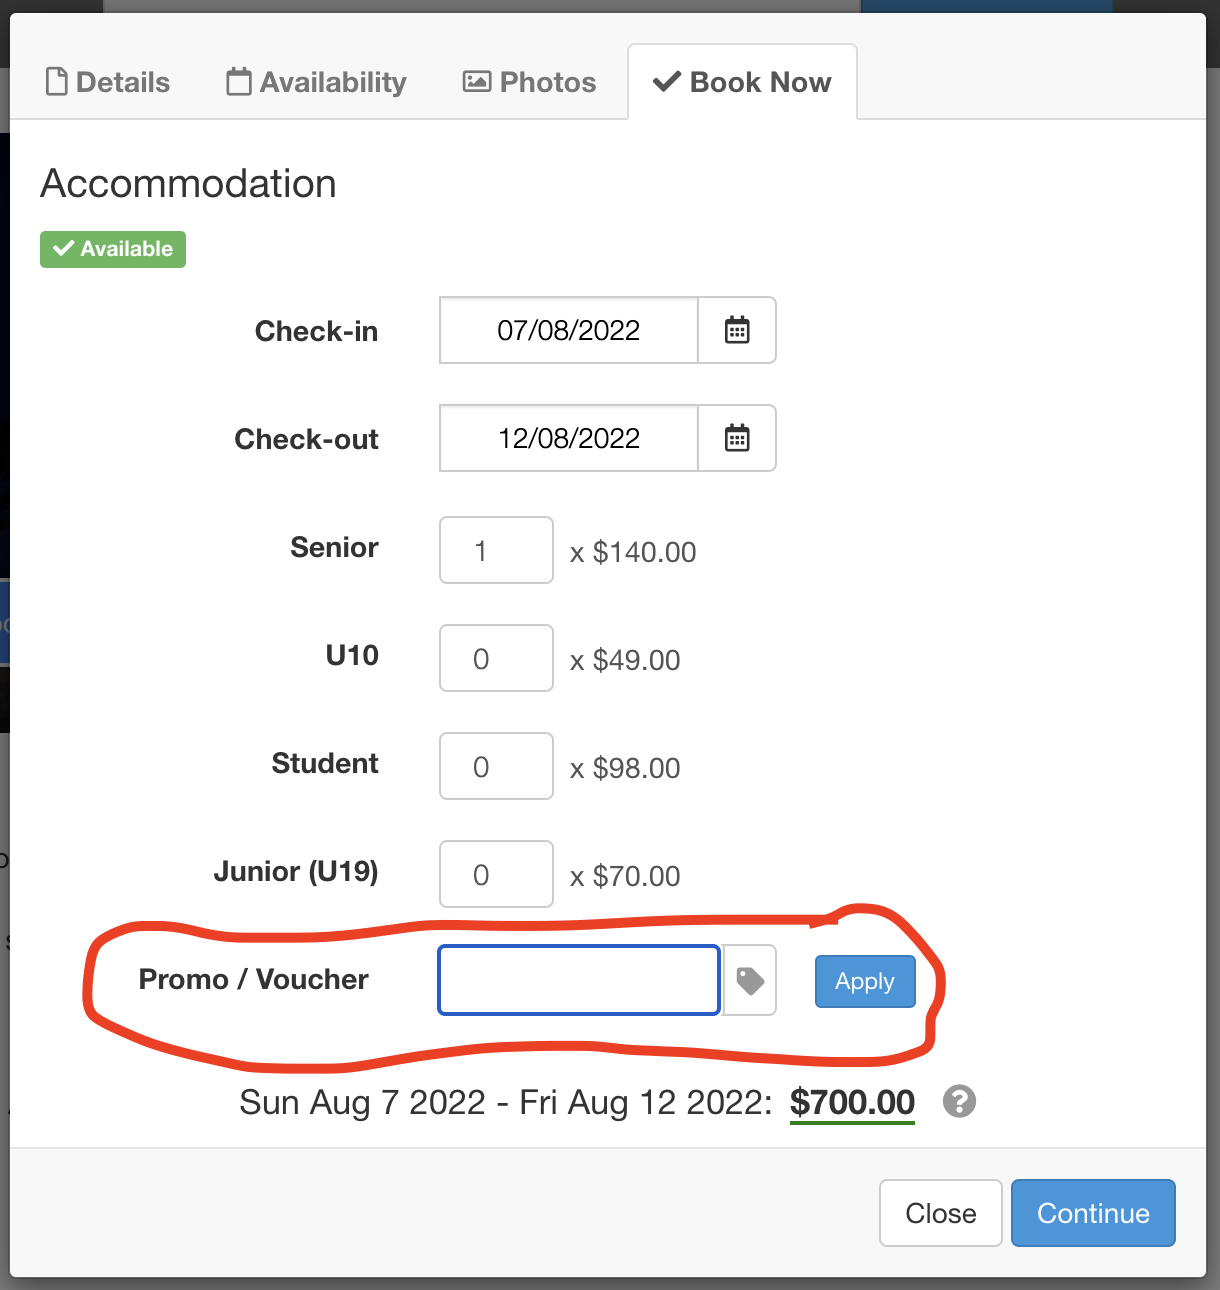
Task: Open the Check-out calendar picker icon
Action: 737,438
